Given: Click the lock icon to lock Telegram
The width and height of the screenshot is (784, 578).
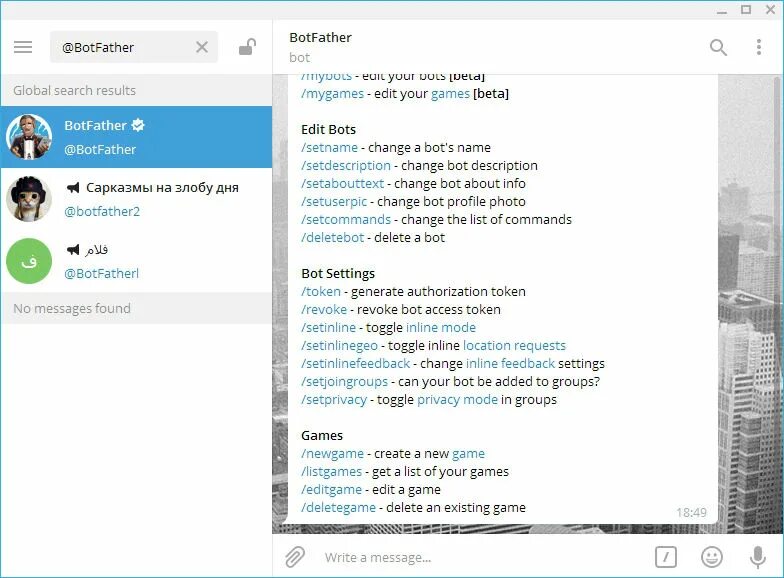Looking at the screenshot, I should pos(248,47).
